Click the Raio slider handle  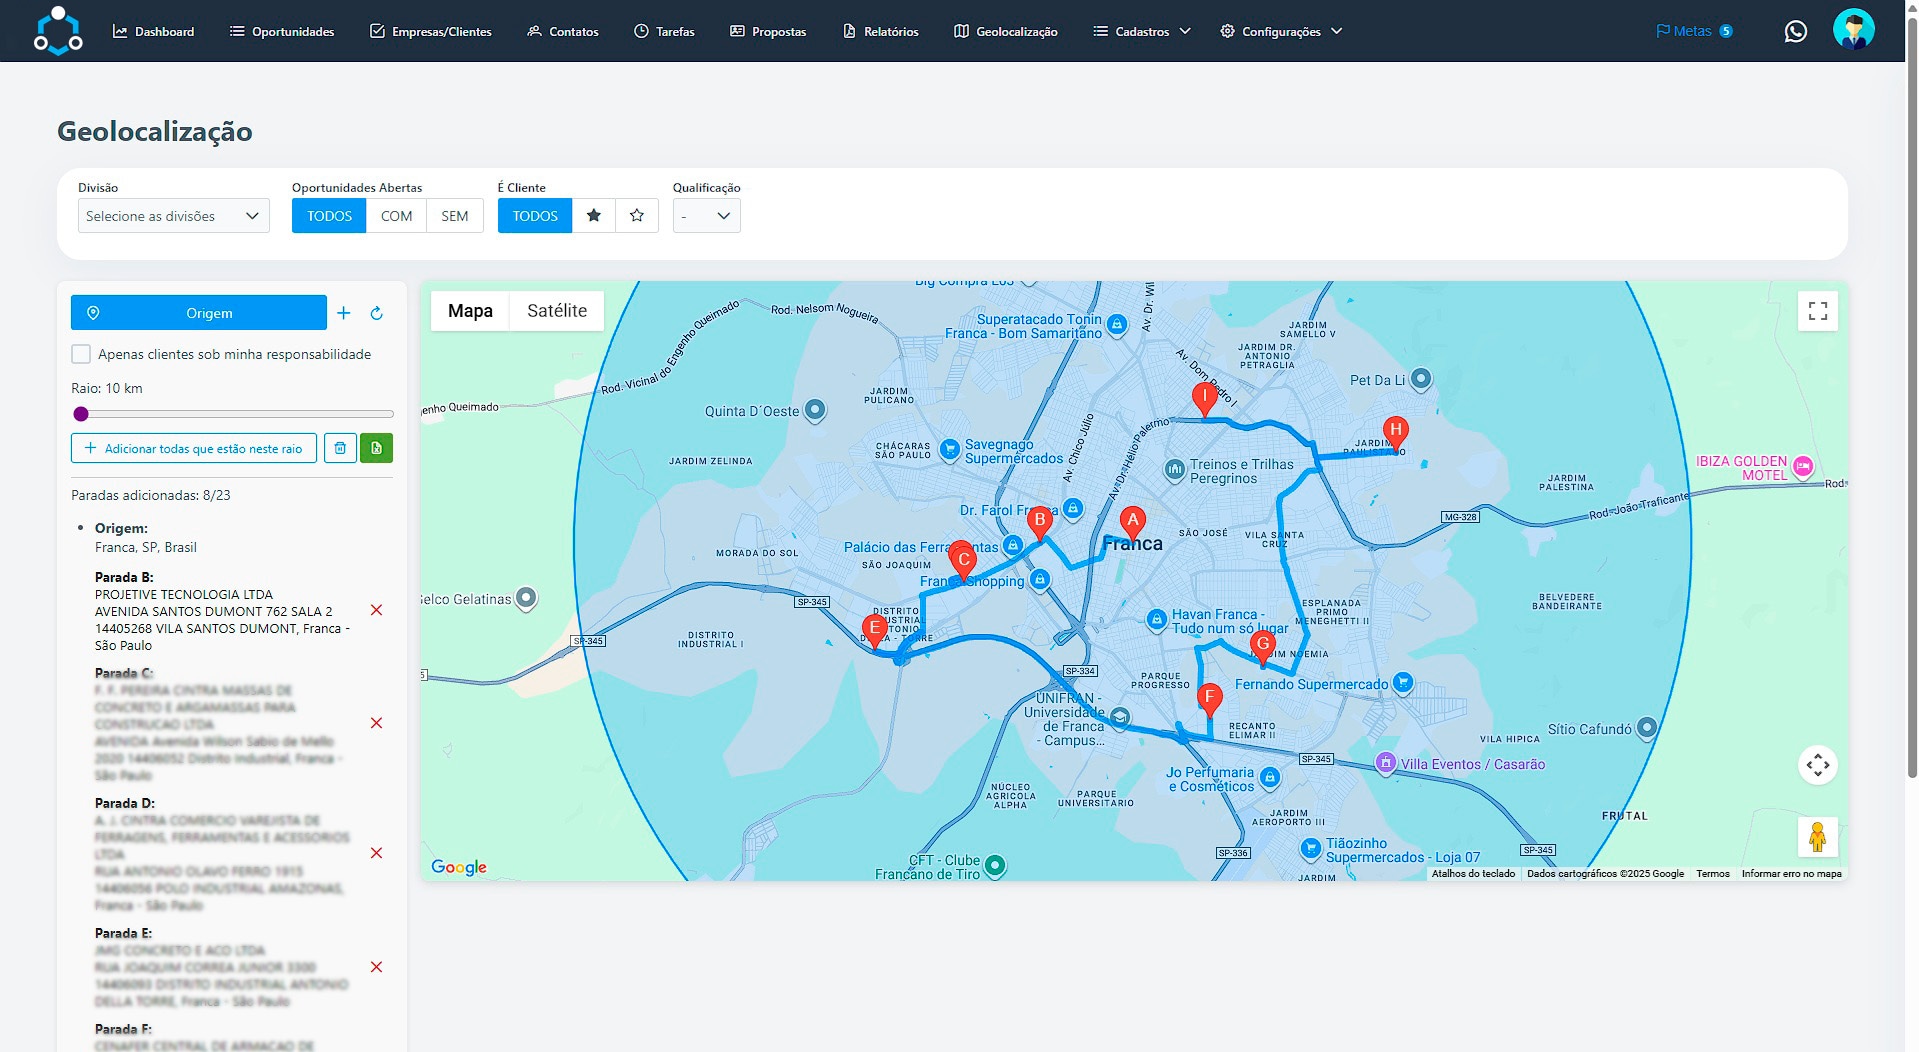(x=81, y=414)
